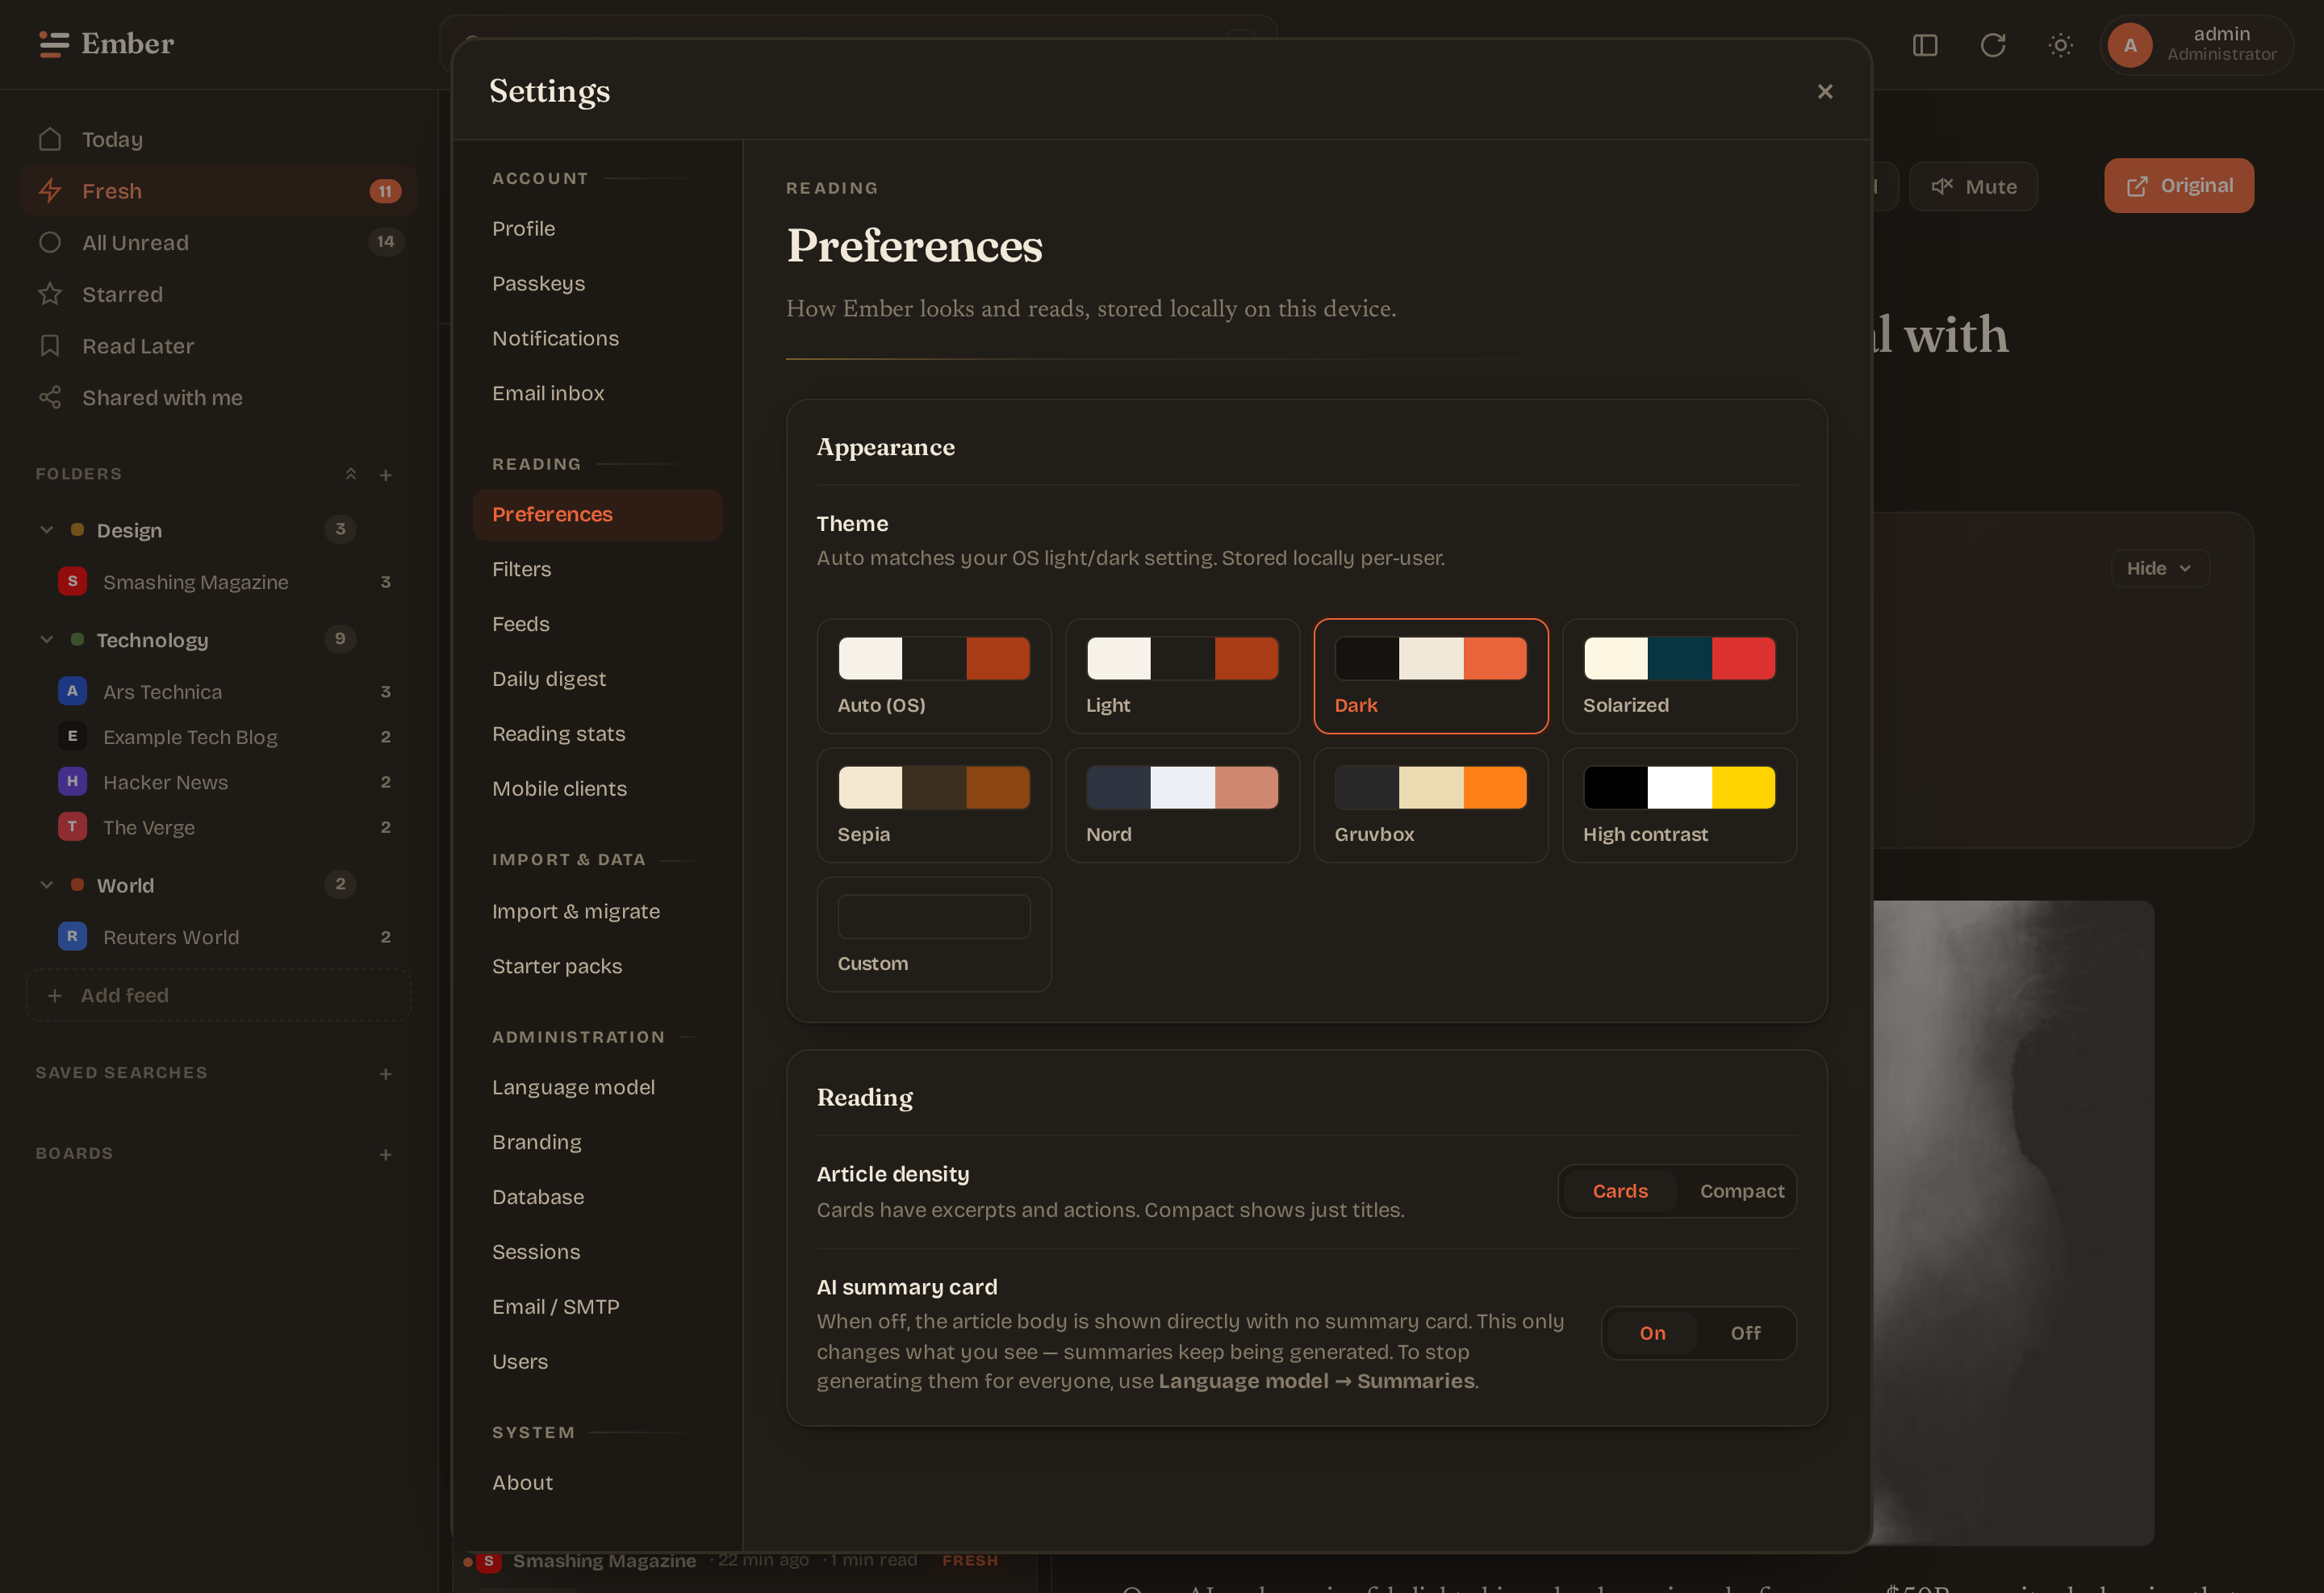Open the Fresh articles list
This screenshot has height=1593, width=2324.
(218, 191)
